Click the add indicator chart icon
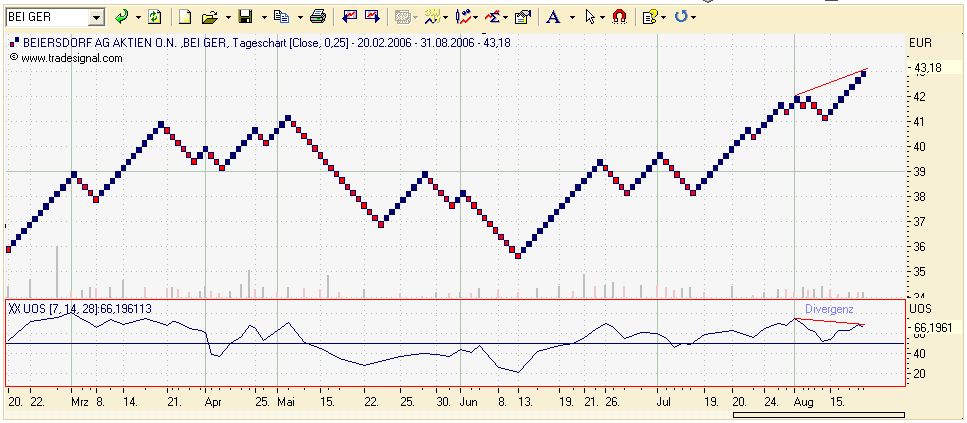967x423 pixels. point(463,17)
